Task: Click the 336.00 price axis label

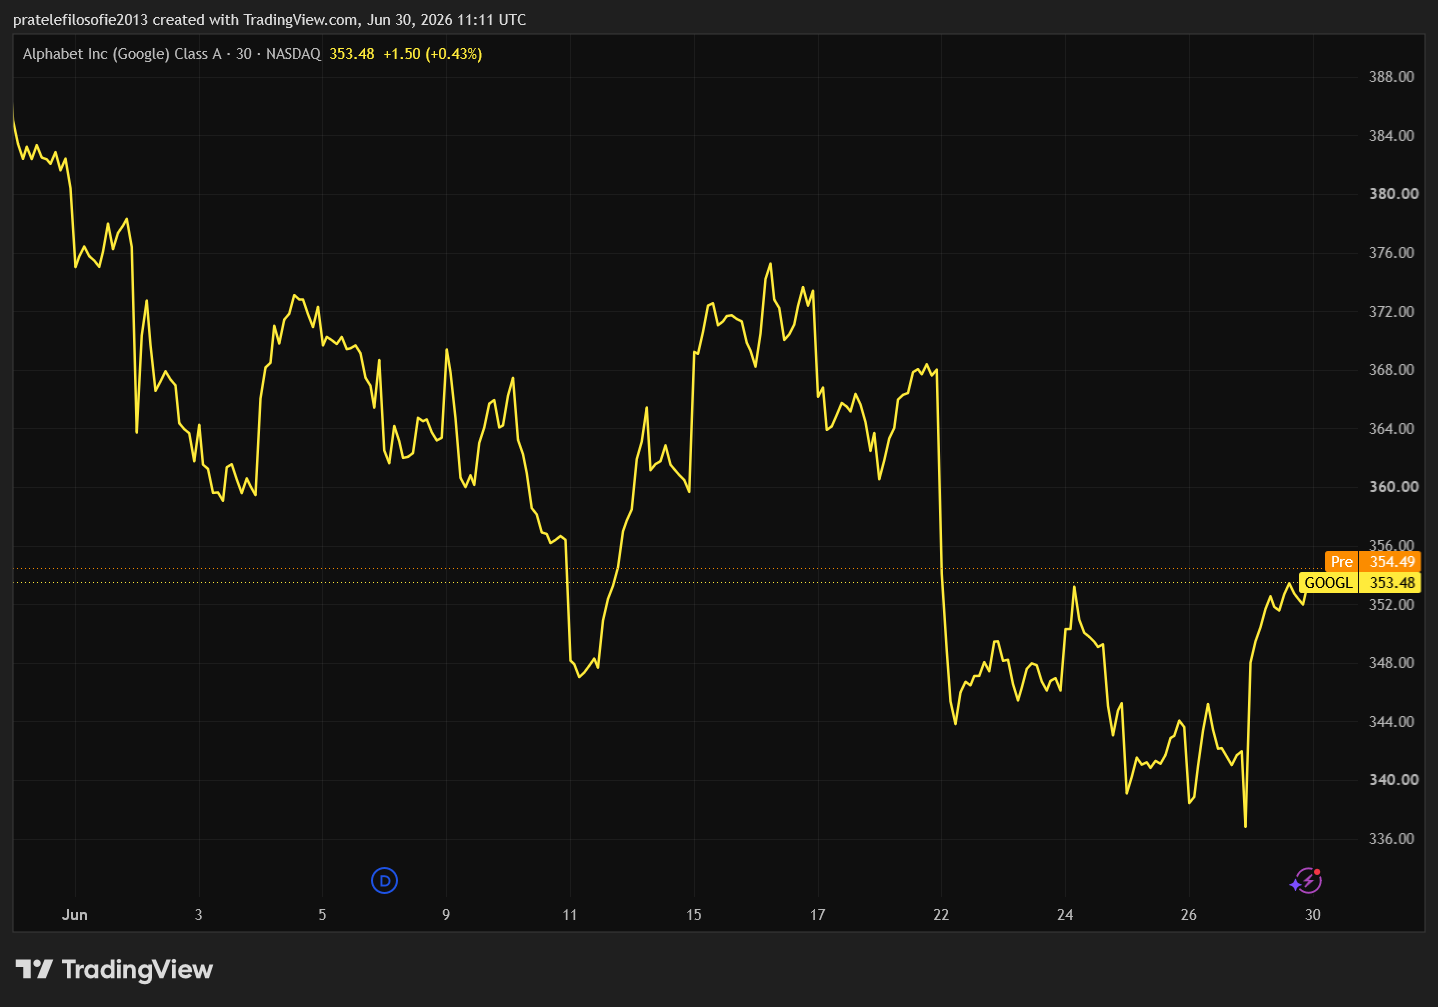Action: point(1392,839)
